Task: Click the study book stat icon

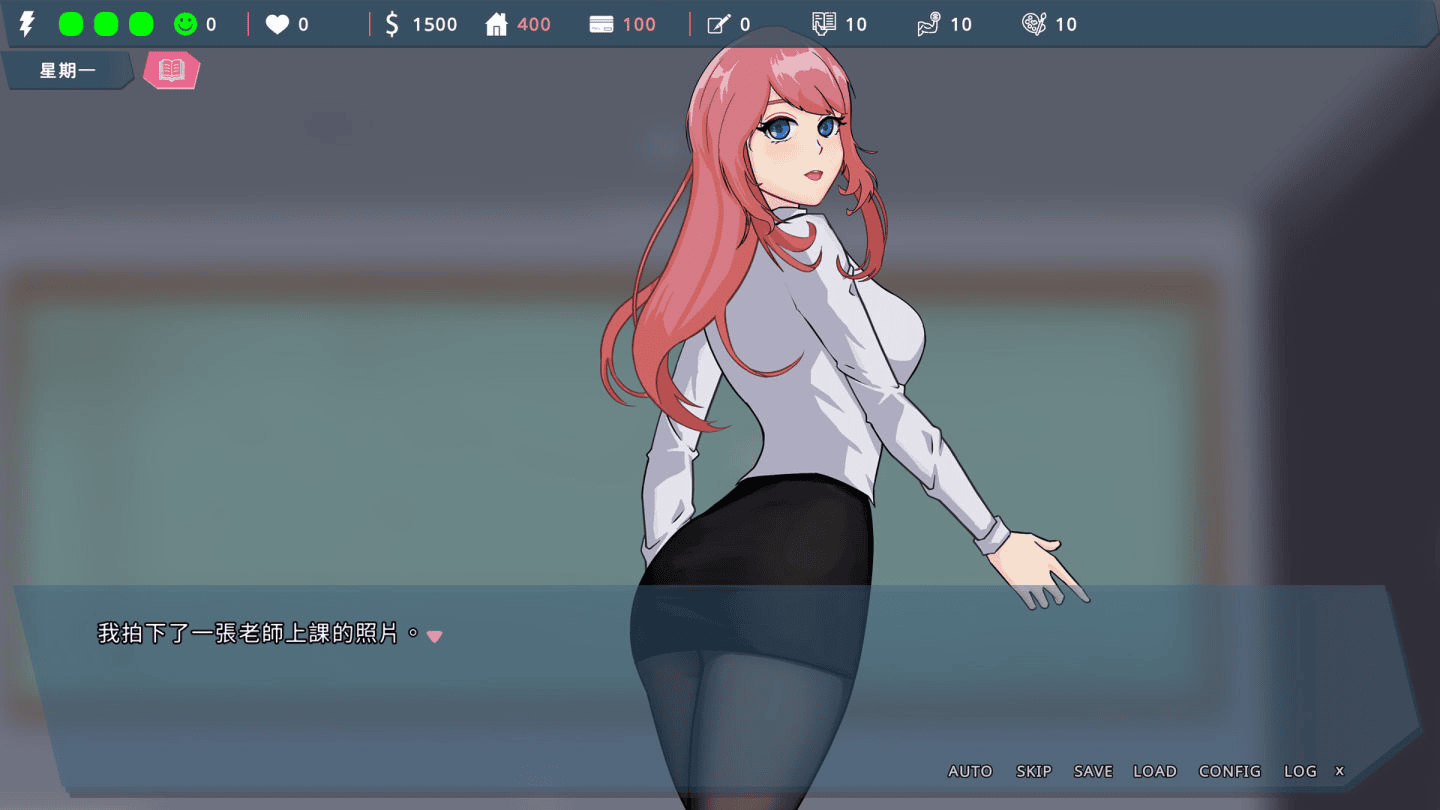Action: click(824, 24)
